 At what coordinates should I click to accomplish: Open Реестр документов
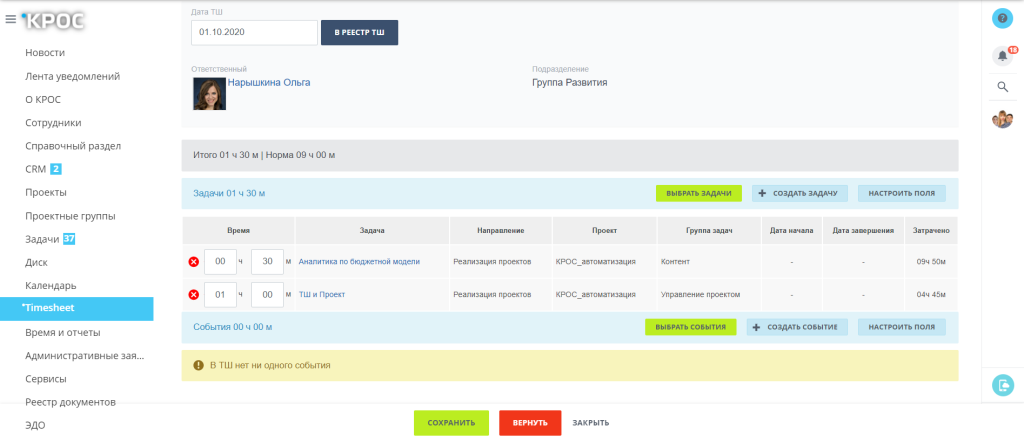tap(71, 402)
